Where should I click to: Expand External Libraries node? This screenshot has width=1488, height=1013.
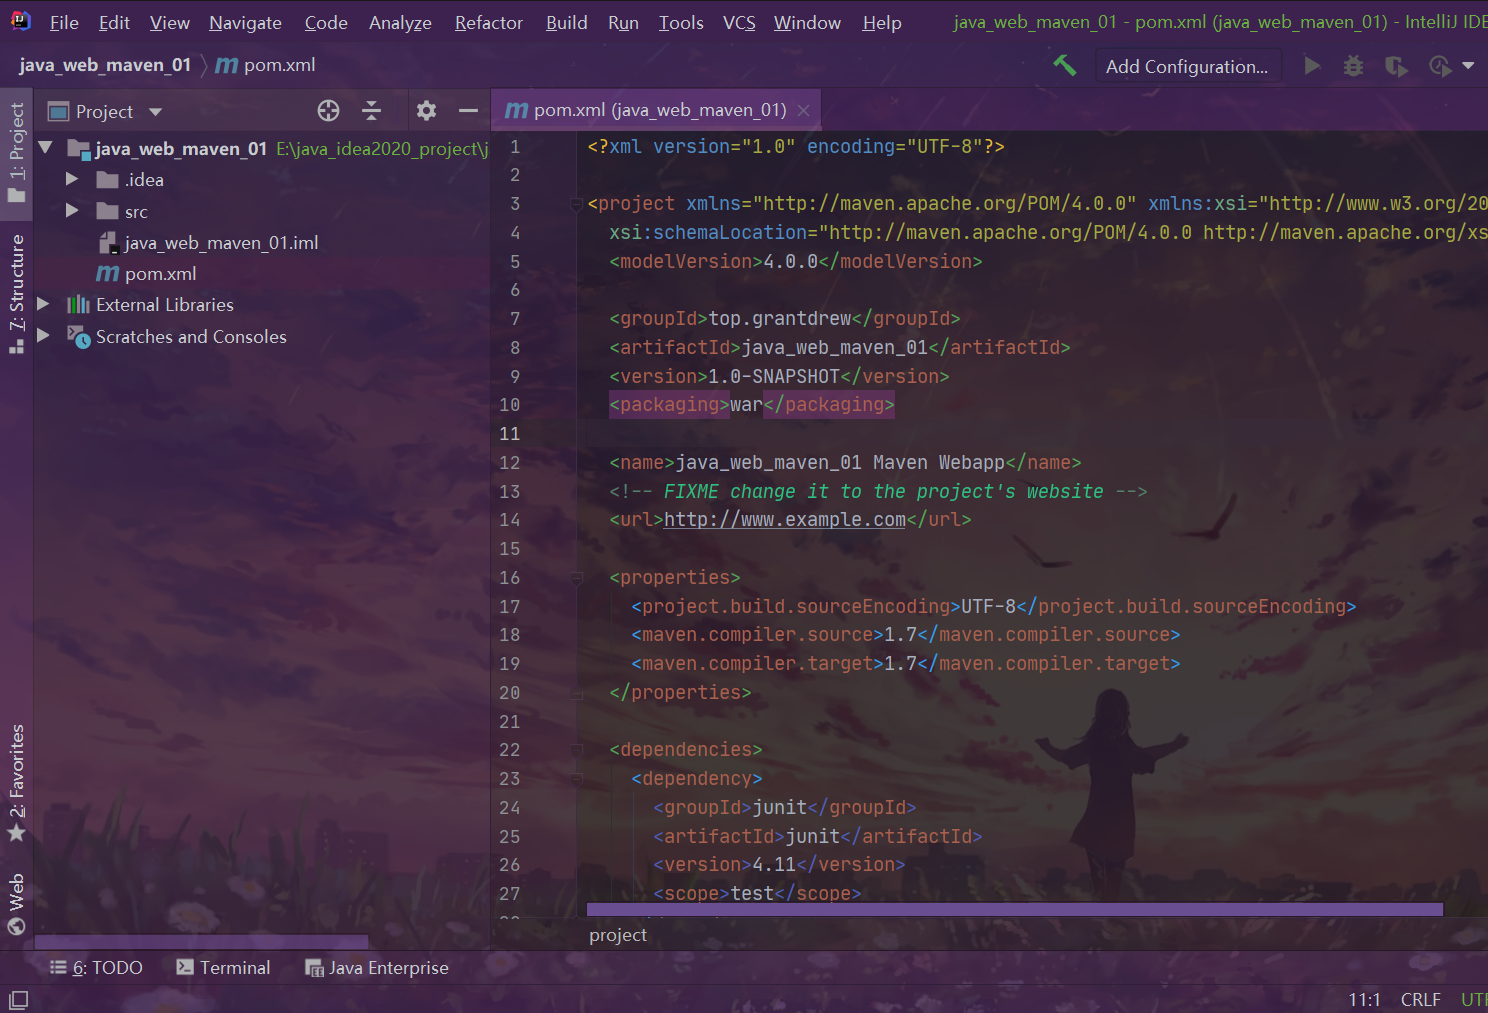[x=43, y=304]
